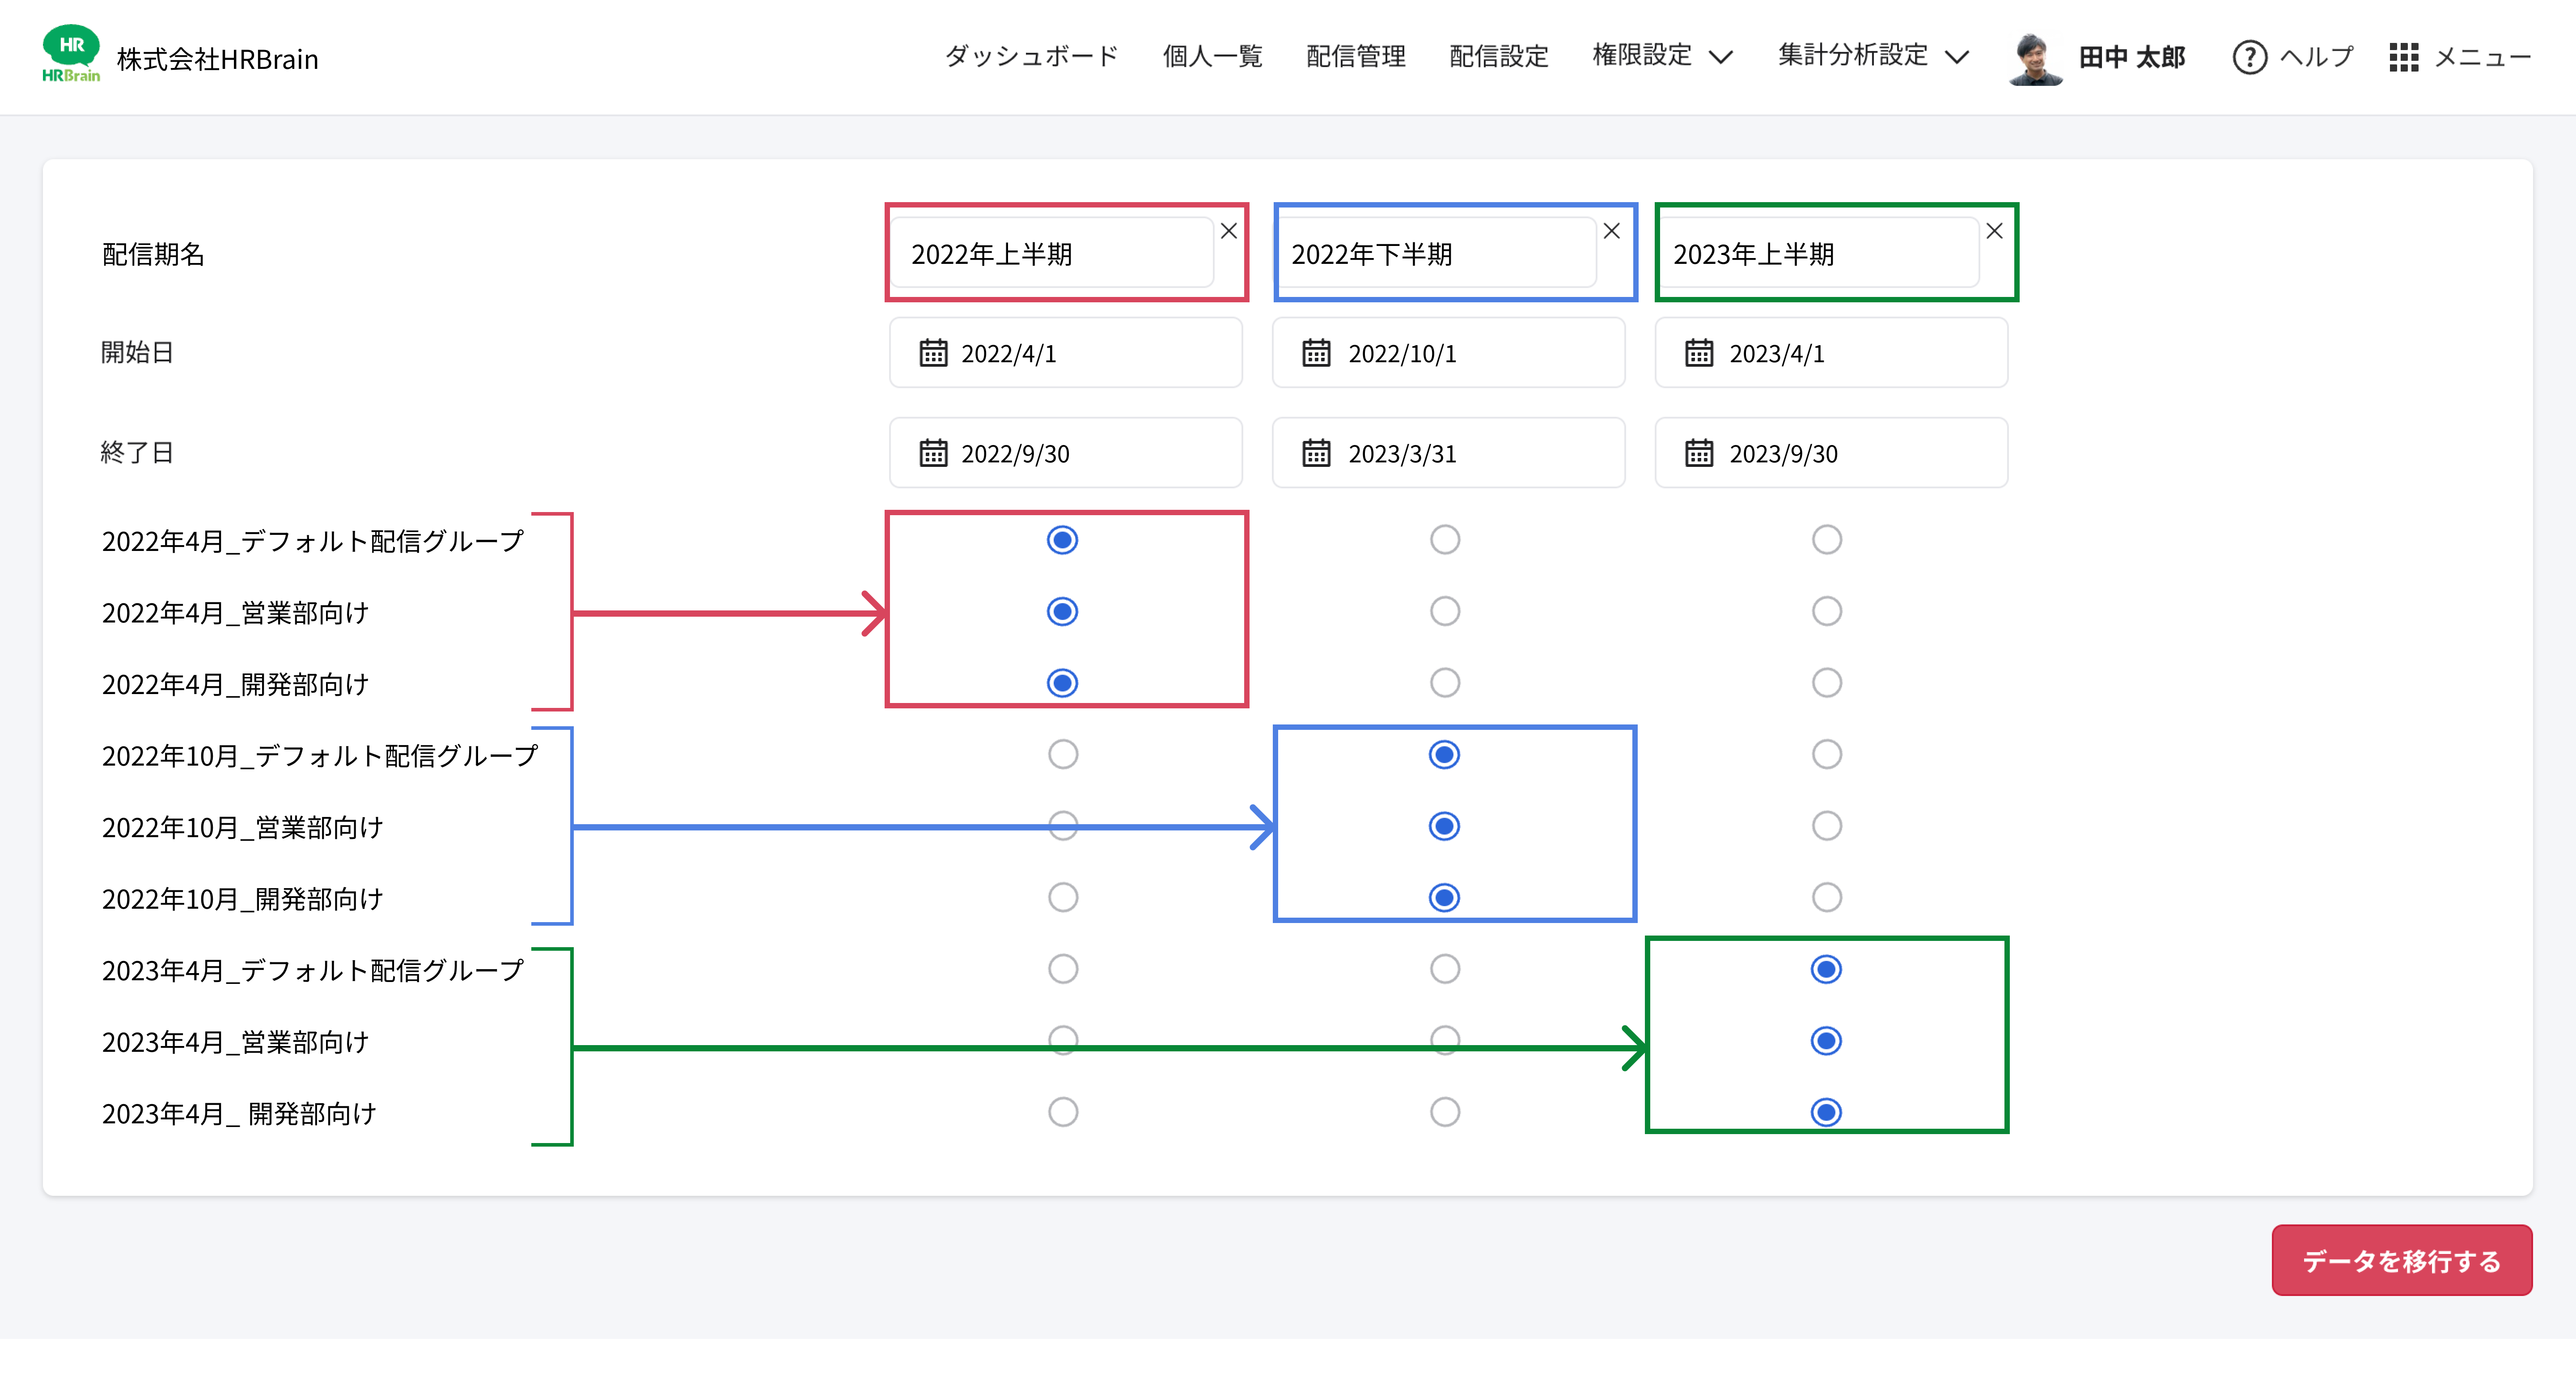Select 2023年上半期 for 2022年4月_開発部向け
Image resolution: width=2576 pixels, height=1389 pixels.
coord(1826,683)
